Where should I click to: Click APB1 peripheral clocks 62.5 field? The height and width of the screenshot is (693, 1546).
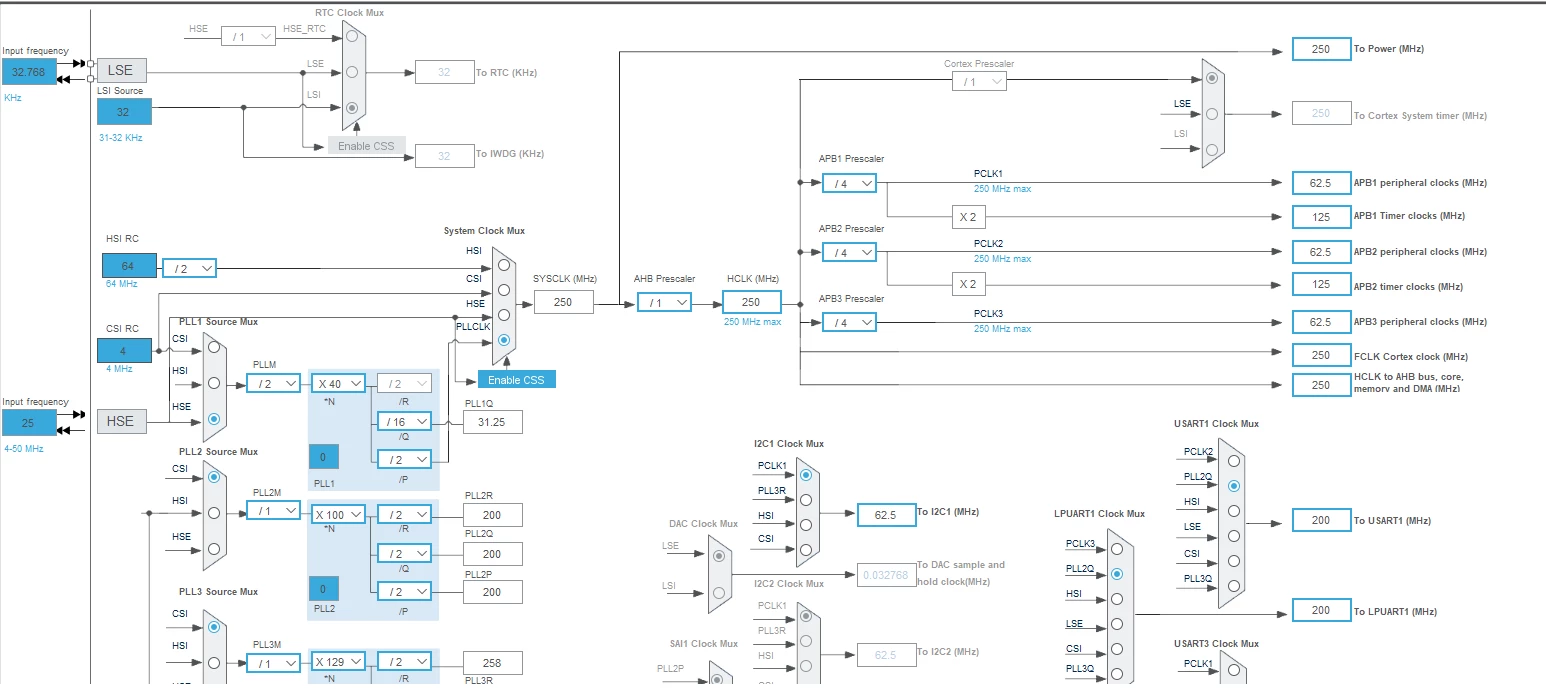click(x=1321, y=183)
